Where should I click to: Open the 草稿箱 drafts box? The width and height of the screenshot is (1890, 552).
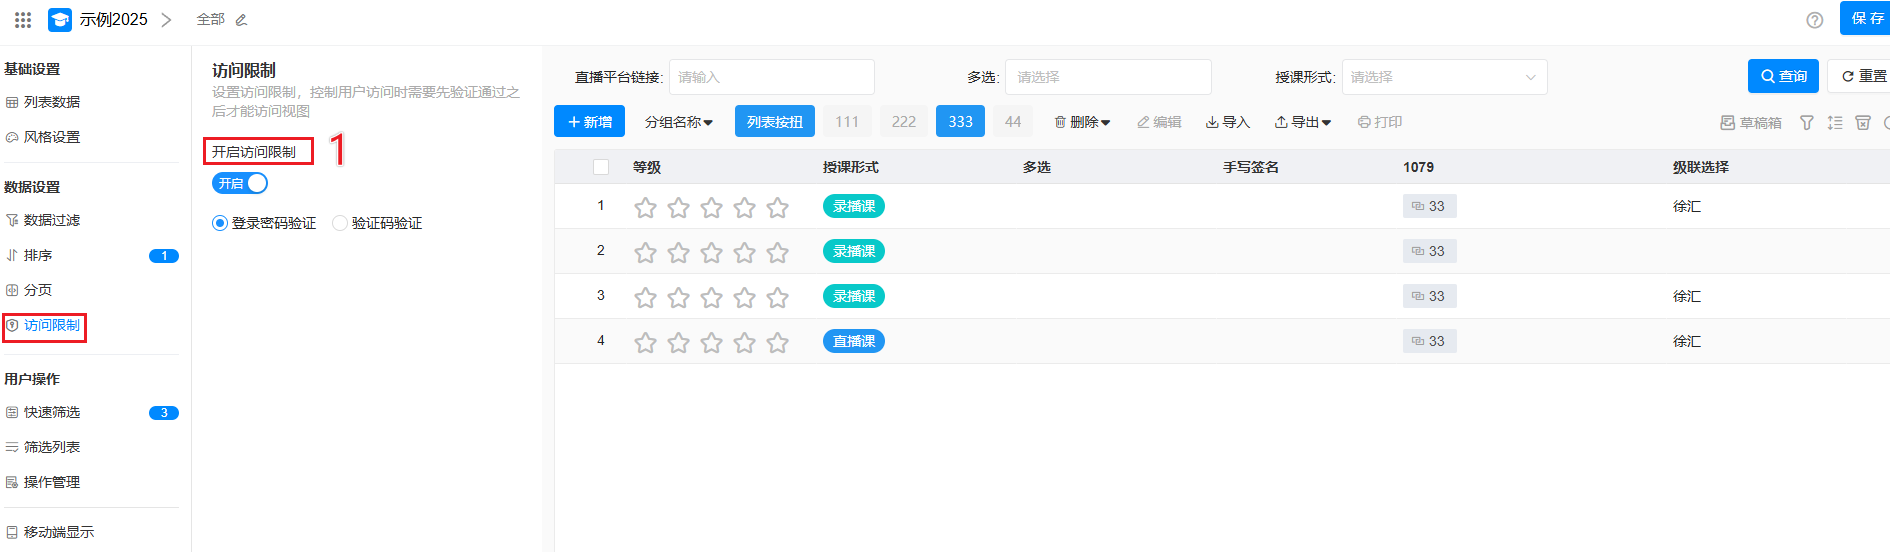pyautogui.click(x=1751, y=122)
